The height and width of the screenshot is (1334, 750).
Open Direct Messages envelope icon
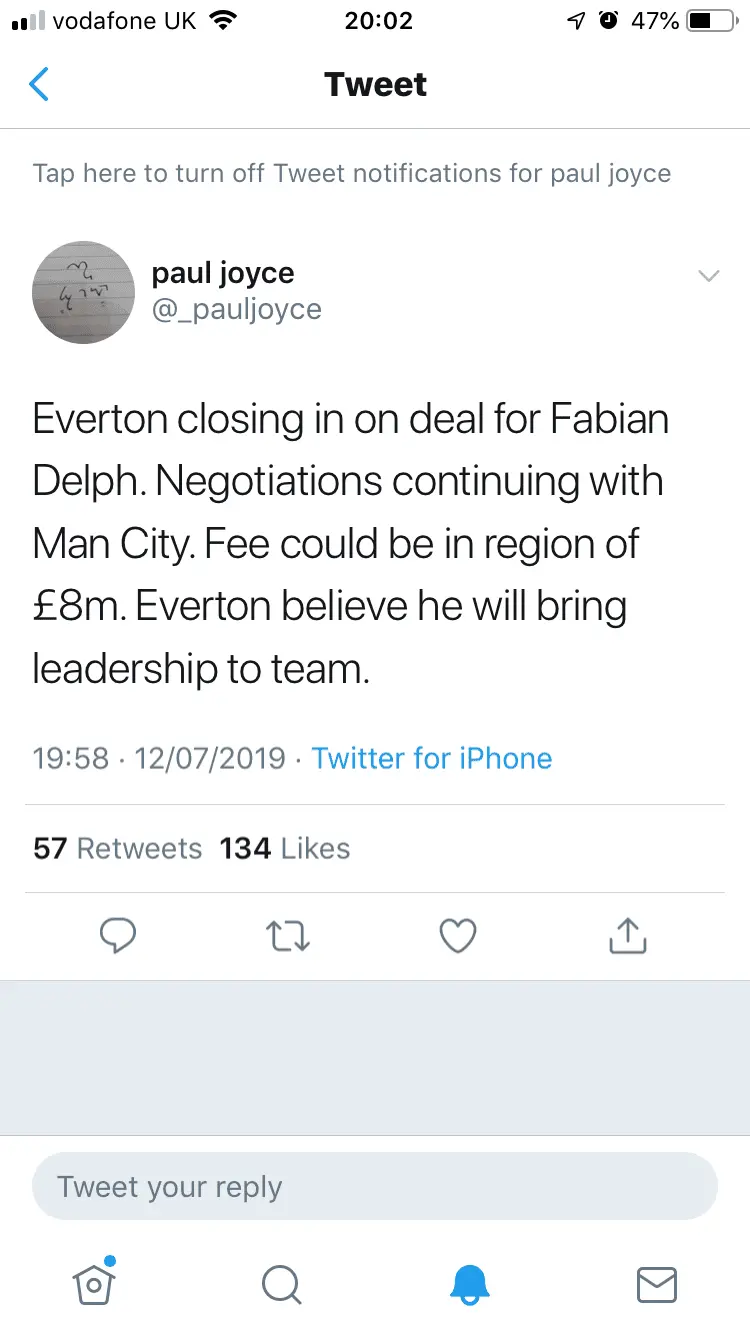657,1284
